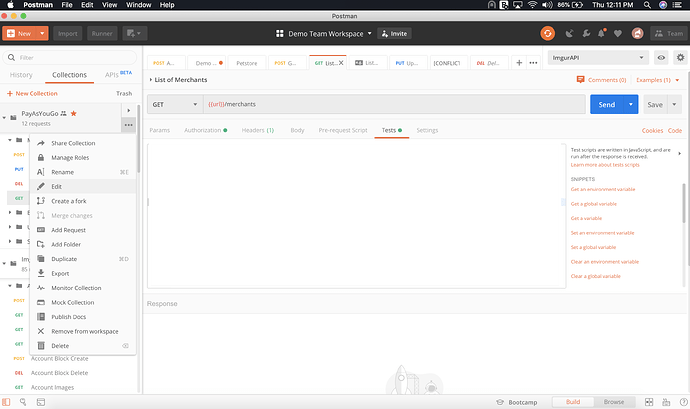Click the pencil Edit icon in menu
The image size is (690, 409).
(x=41, y=186)
